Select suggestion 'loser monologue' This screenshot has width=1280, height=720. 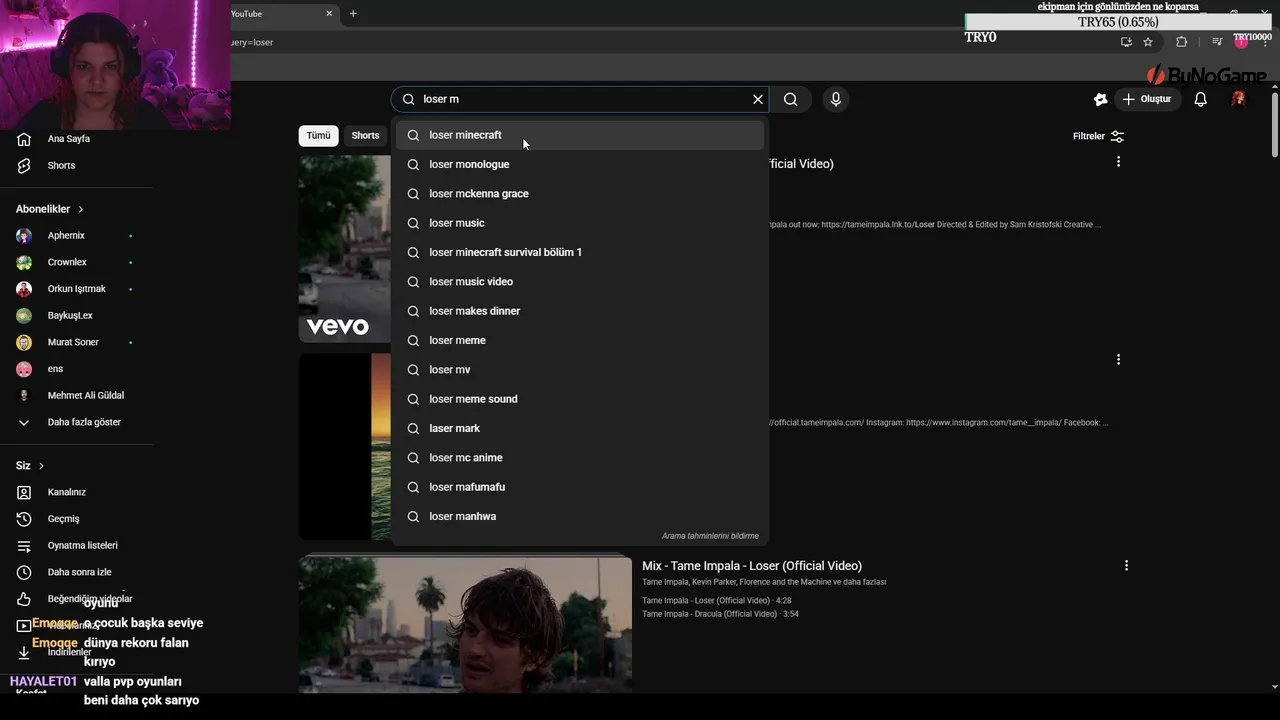pos(580,164)
